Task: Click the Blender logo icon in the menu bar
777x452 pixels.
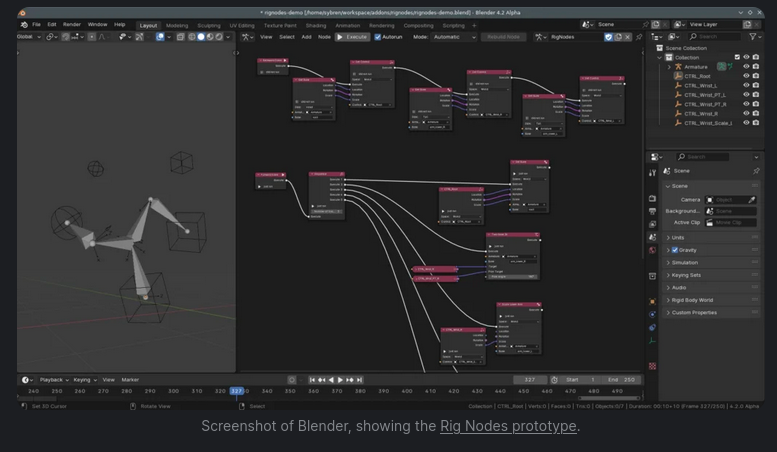Action: [x=24, y=24]
